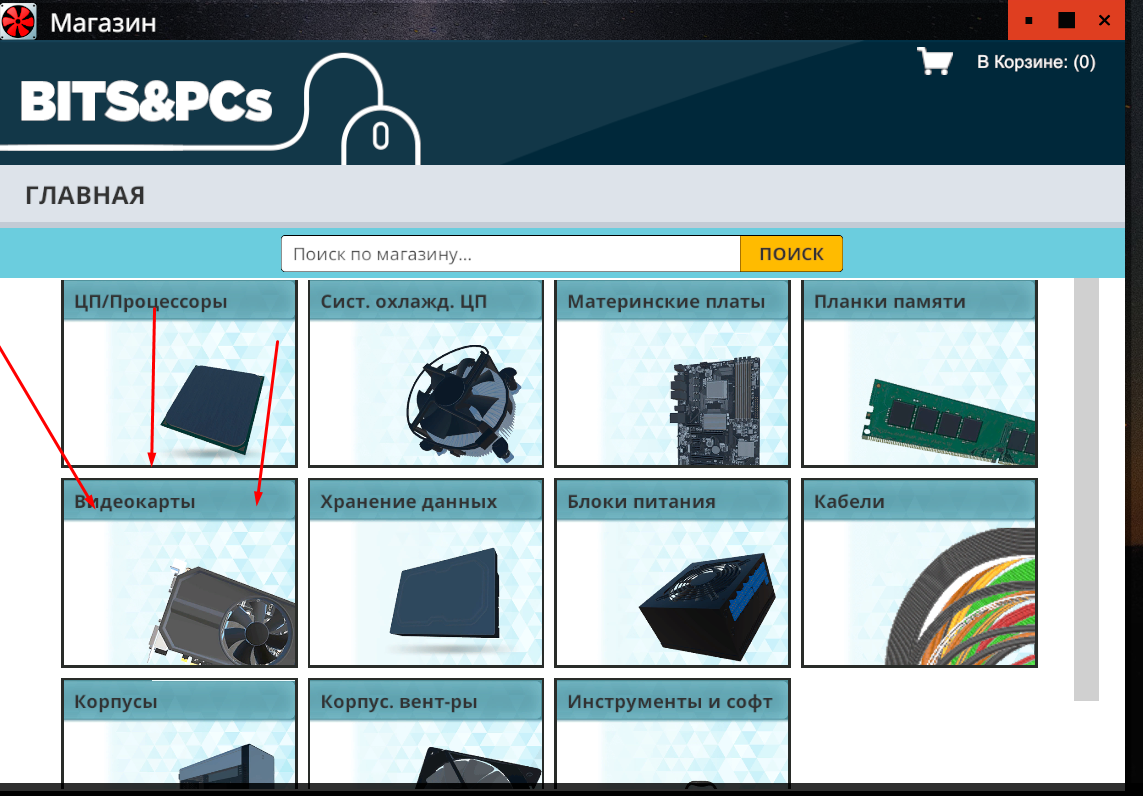Open the Блоки питания category
The height and width of the screenshot is (796, 1143).
[x=672, y=573]
